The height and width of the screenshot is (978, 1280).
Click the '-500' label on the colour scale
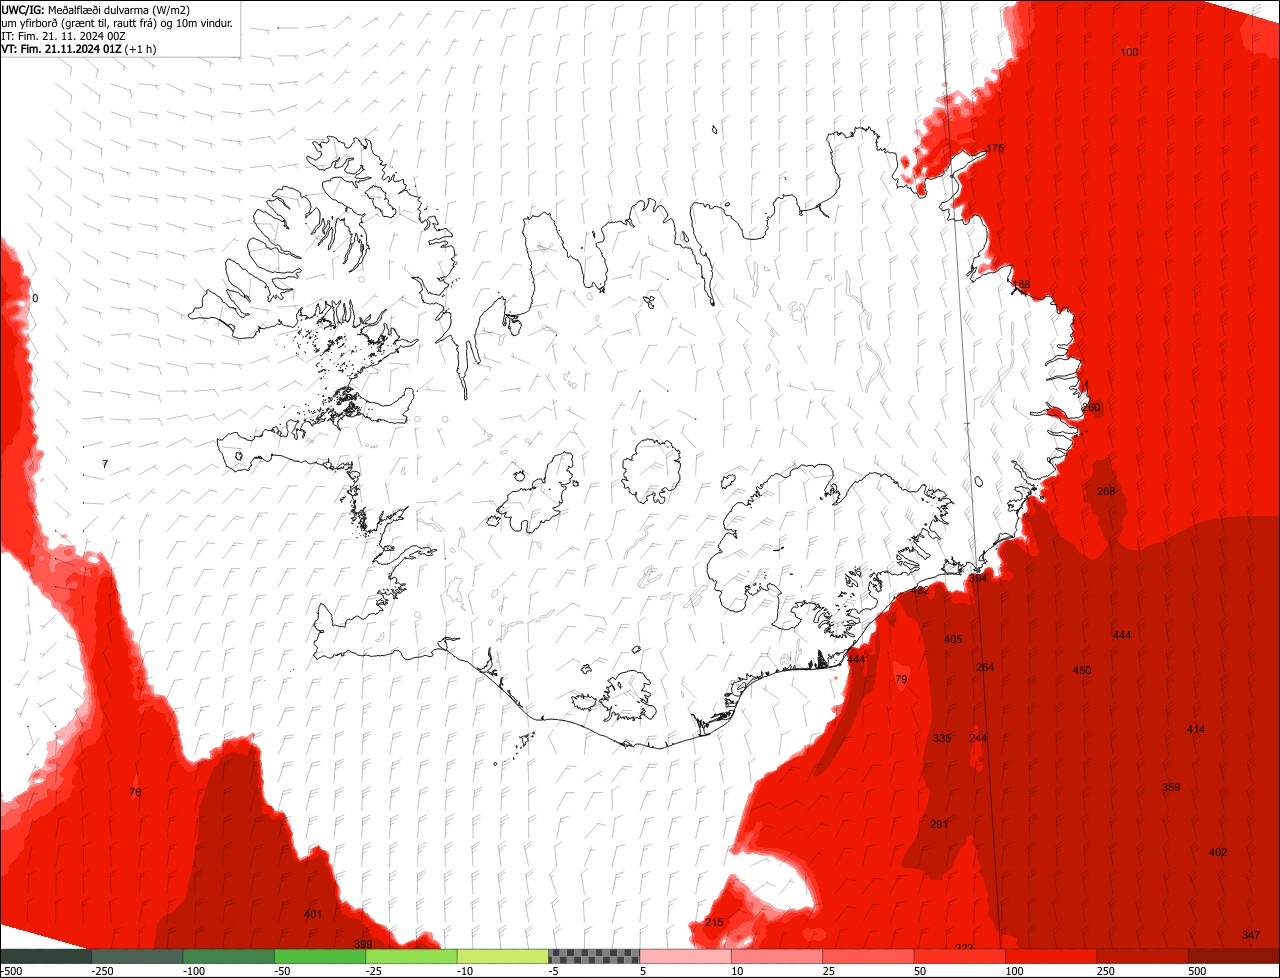[x=11, y=971]
